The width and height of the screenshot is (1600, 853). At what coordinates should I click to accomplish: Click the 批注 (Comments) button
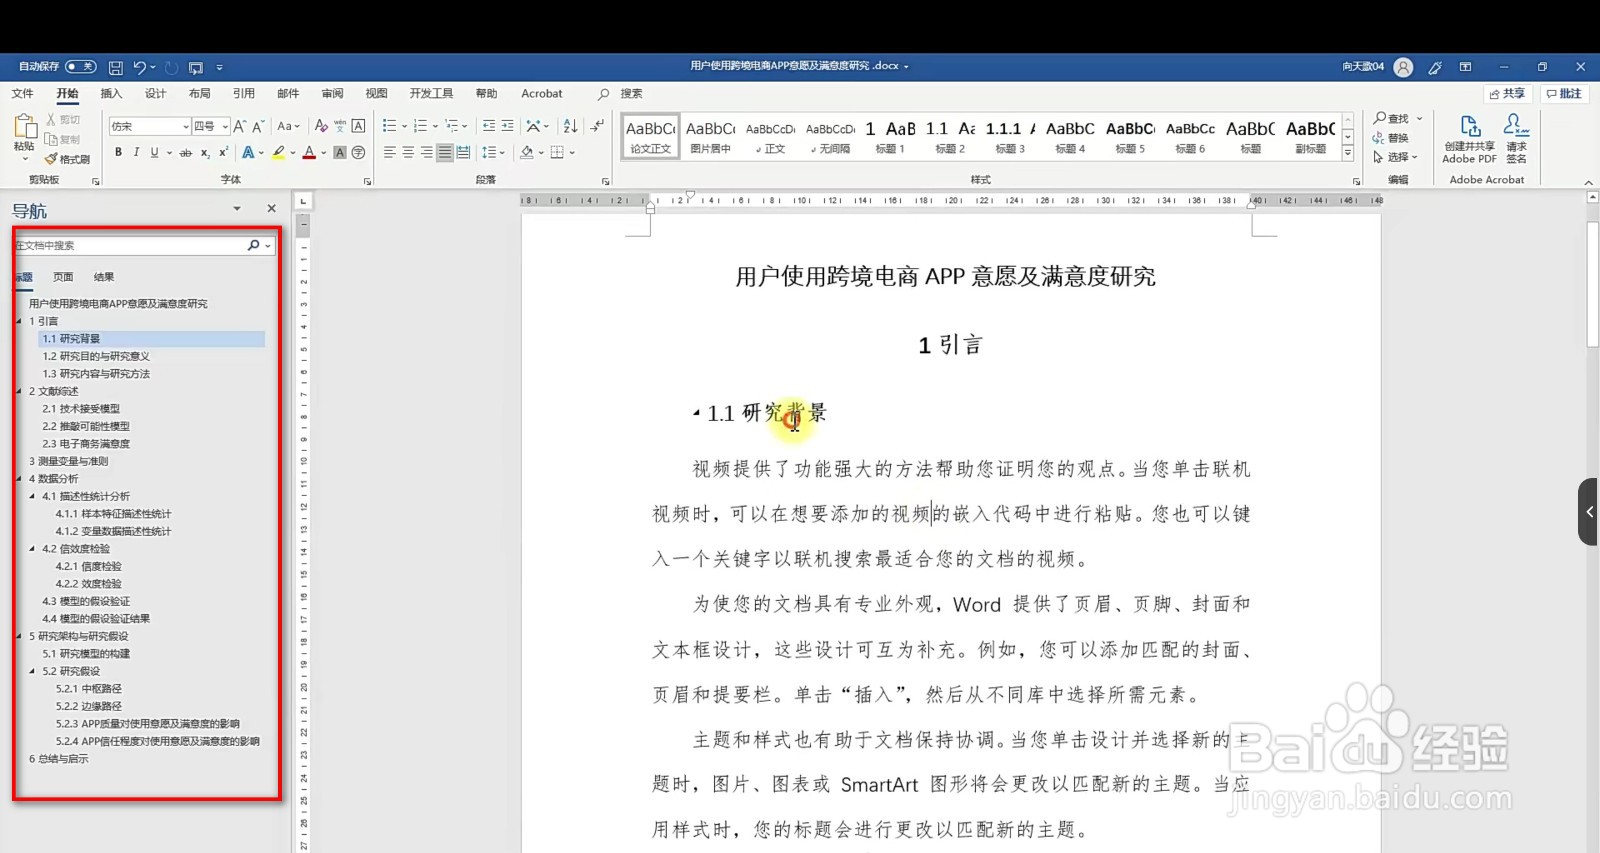point(1565,94)
